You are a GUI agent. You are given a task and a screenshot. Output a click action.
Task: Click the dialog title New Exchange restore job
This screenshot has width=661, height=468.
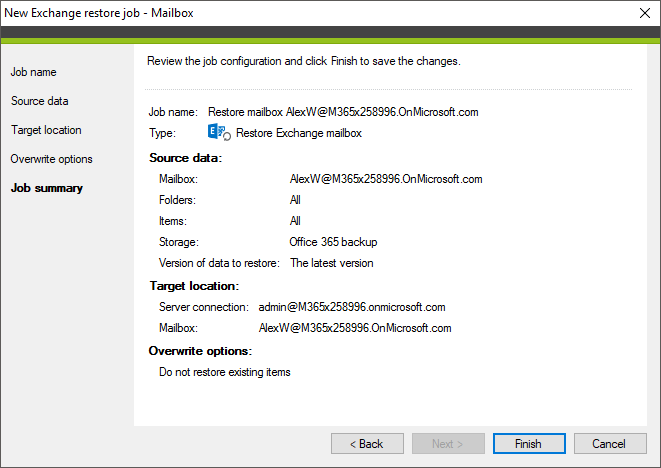(99, 13)
